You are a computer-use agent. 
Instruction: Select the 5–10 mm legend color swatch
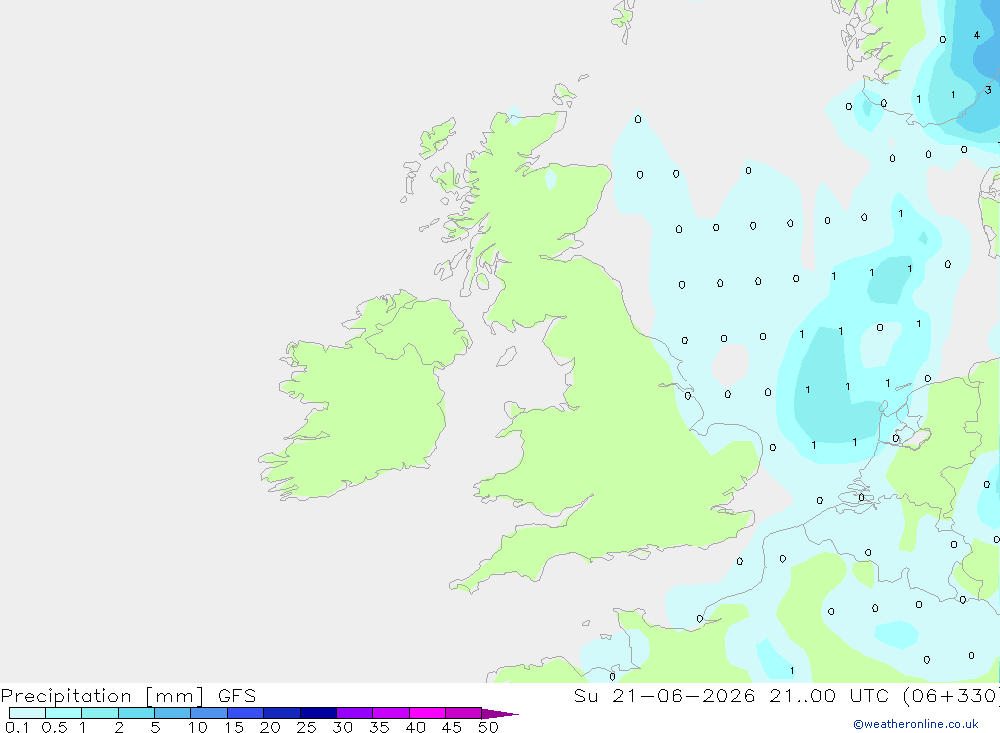[173, 713]
